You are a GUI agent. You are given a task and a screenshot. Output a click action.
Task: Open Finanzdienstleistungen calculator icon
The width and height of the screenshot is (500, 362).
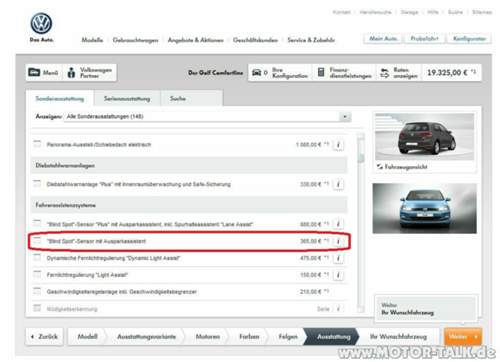(321, 72)
